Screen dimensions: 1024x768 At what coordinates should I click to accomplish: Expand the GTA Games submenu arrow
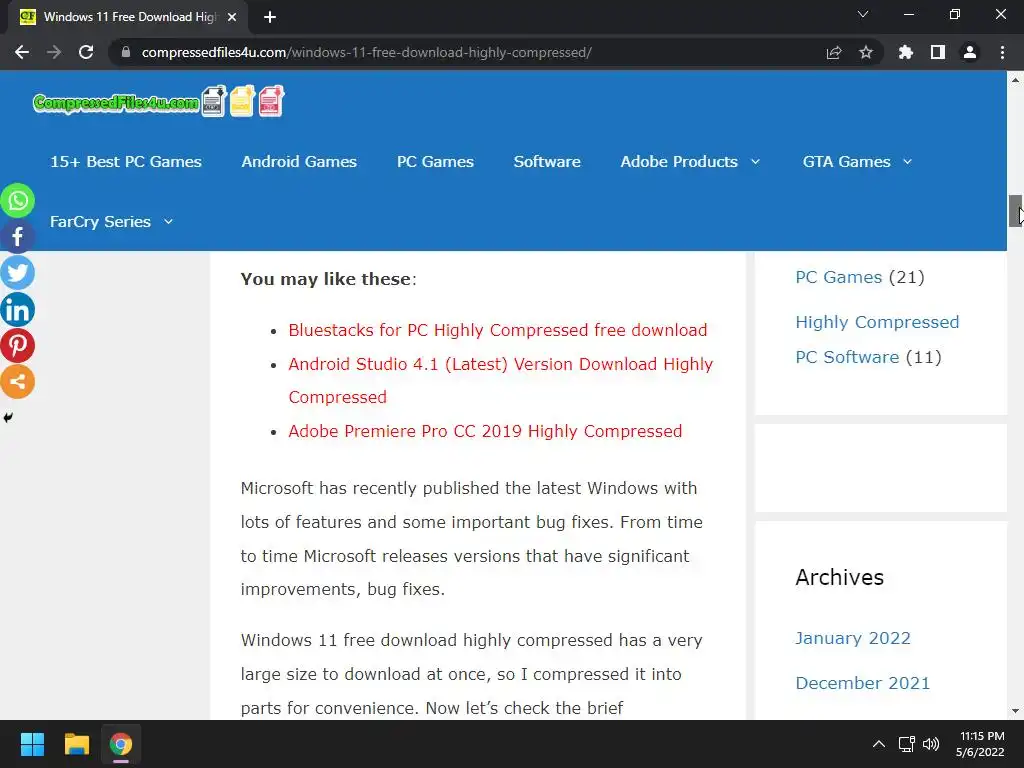pos(908,161)
